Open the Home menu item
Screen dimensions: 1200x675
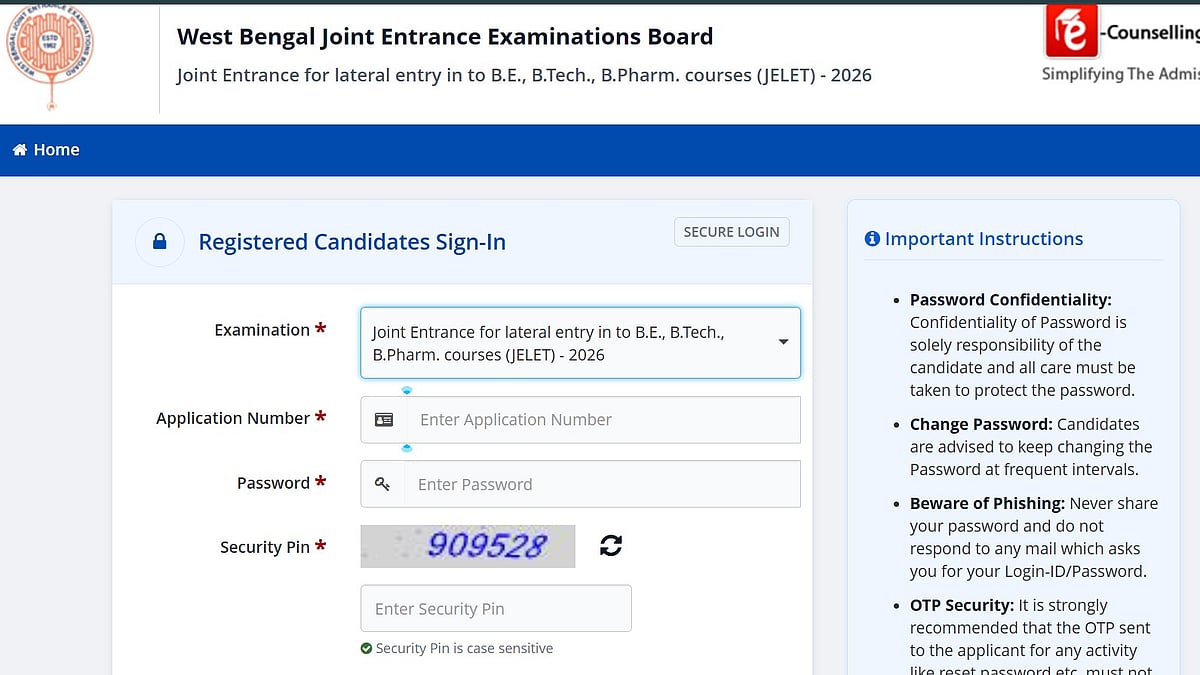56,150
